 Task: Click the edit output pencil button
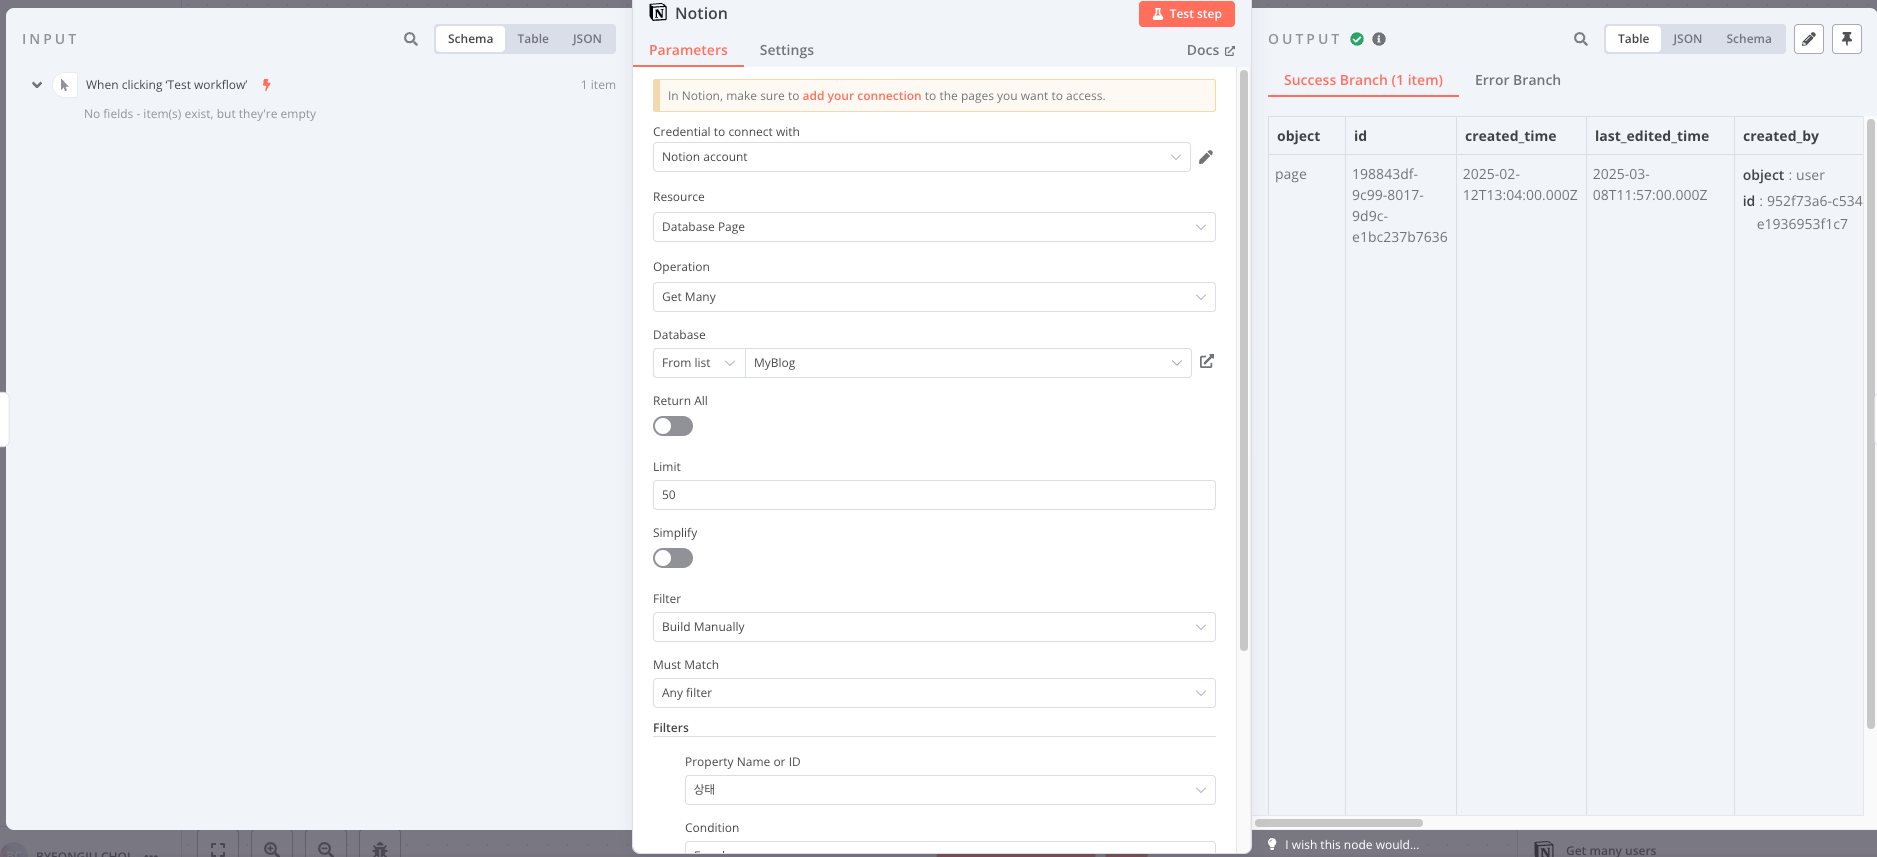pyautogui.click(x=1809, y=39)
